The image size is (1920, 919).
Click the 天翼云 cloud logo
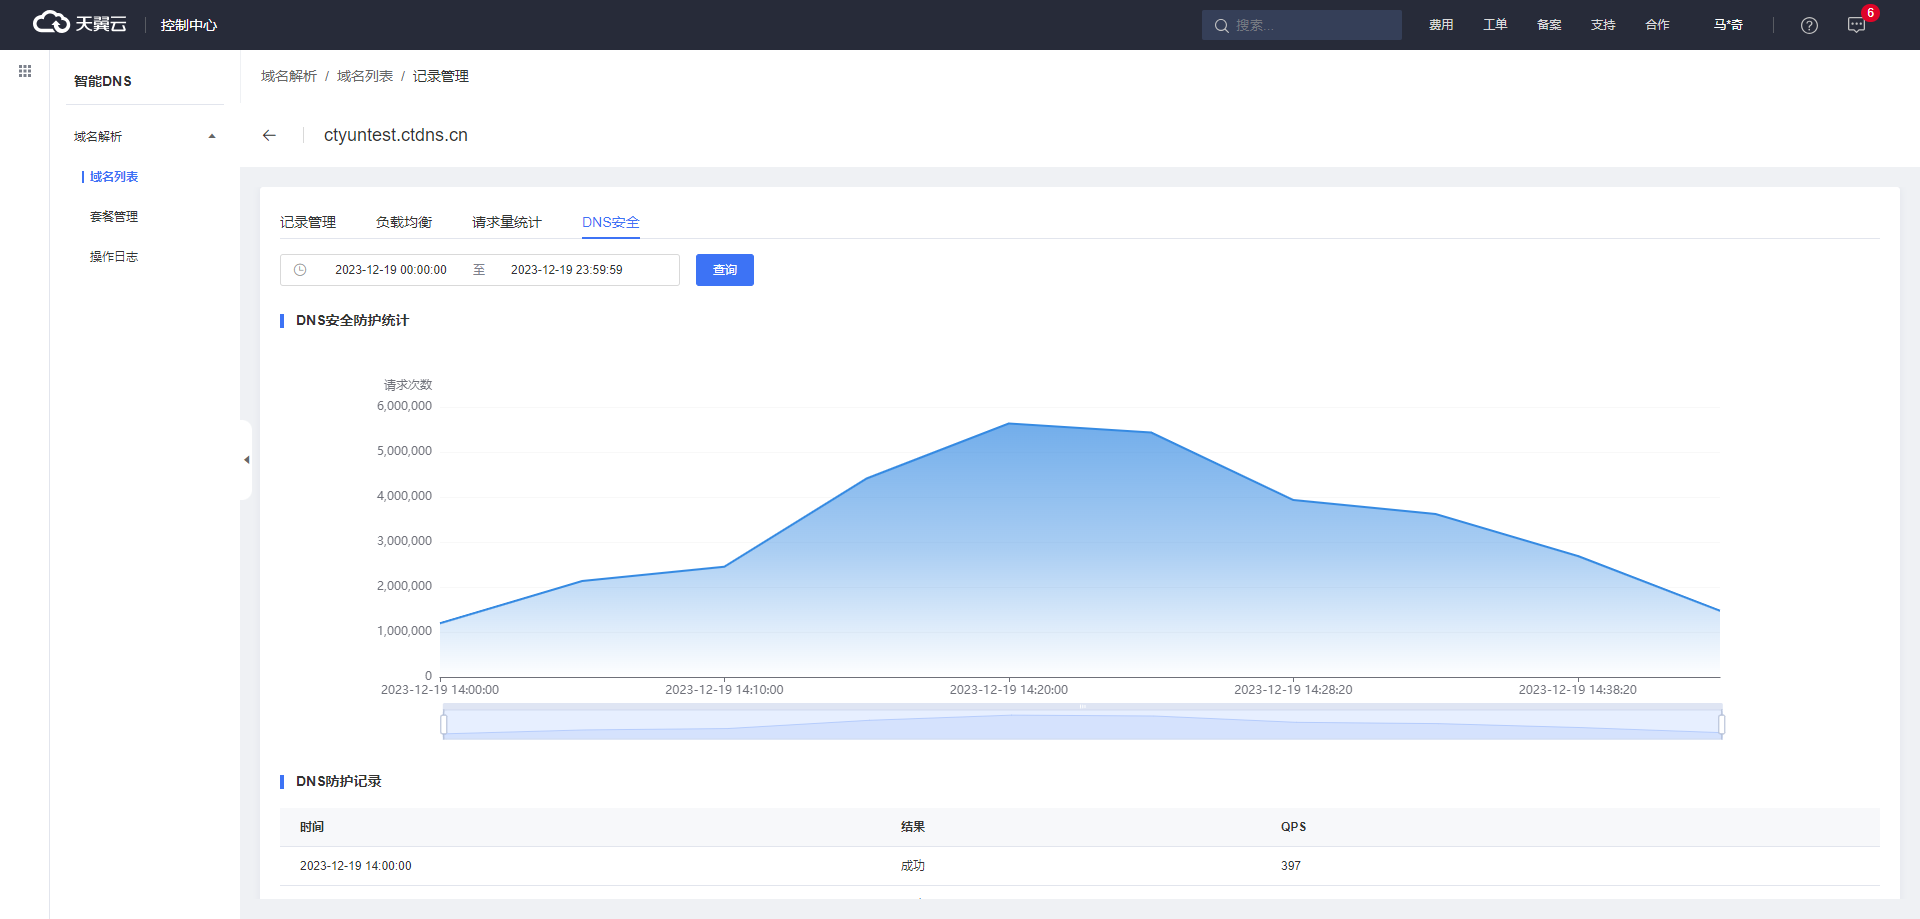(80, 23)
